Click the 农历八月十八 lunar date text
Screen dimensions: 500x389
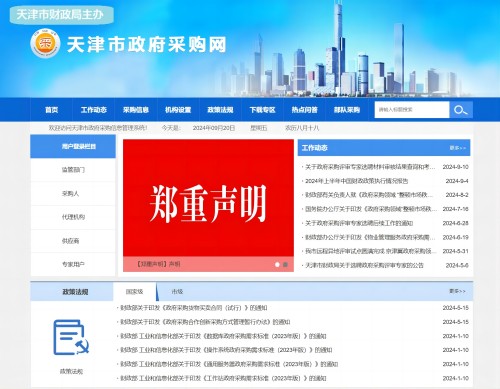point(302,128)
